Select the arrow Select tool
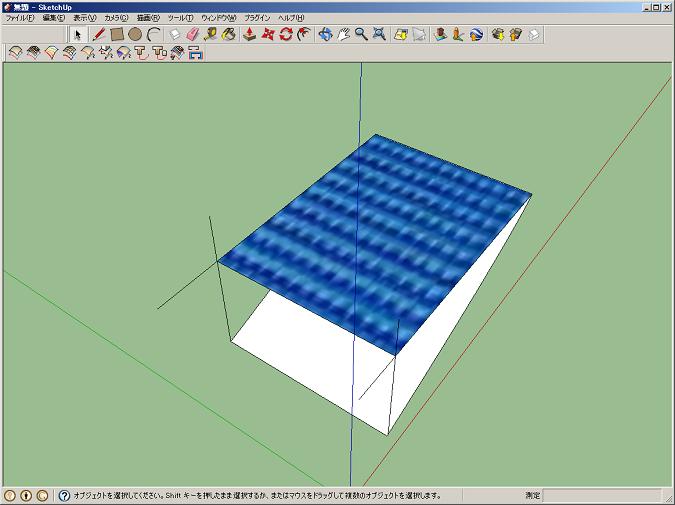 tap(79, 34)
